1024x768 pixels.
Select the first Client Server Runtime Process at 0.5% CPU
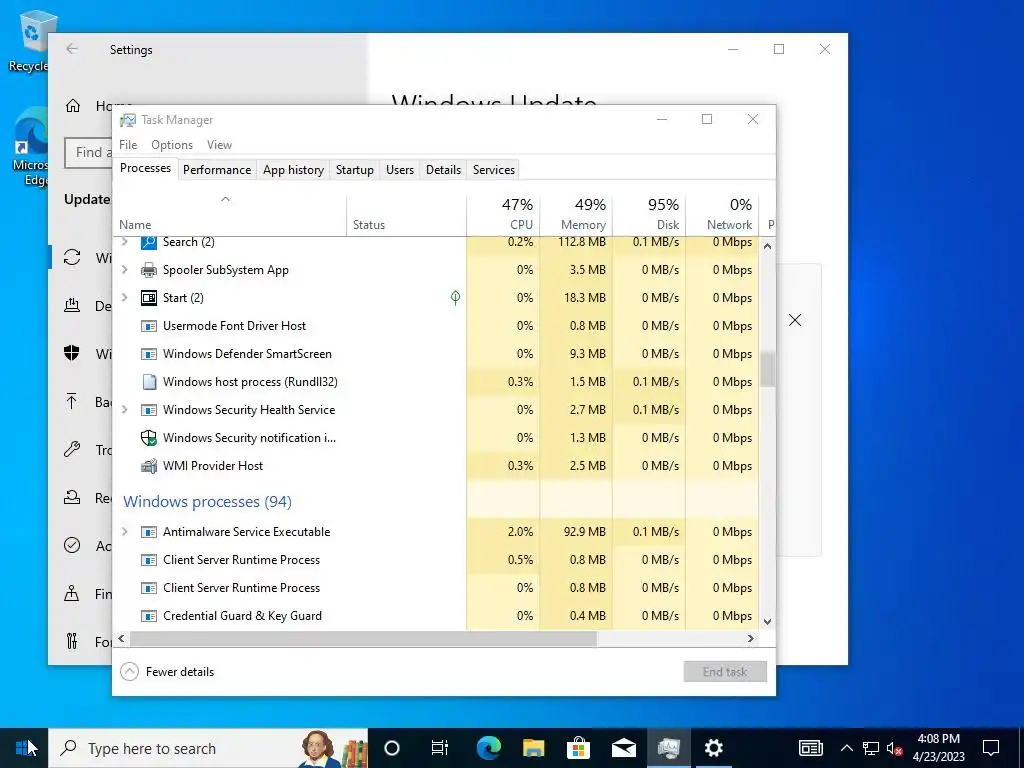(436, 560)
